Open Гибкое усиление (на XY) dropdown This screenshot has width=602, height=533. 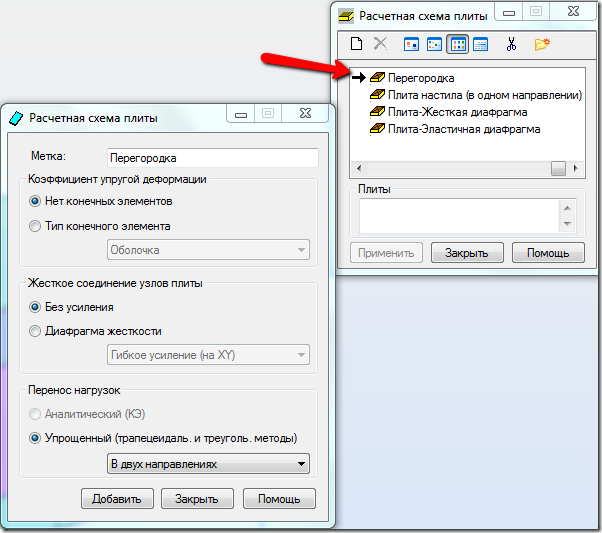(x=208, y=355)
